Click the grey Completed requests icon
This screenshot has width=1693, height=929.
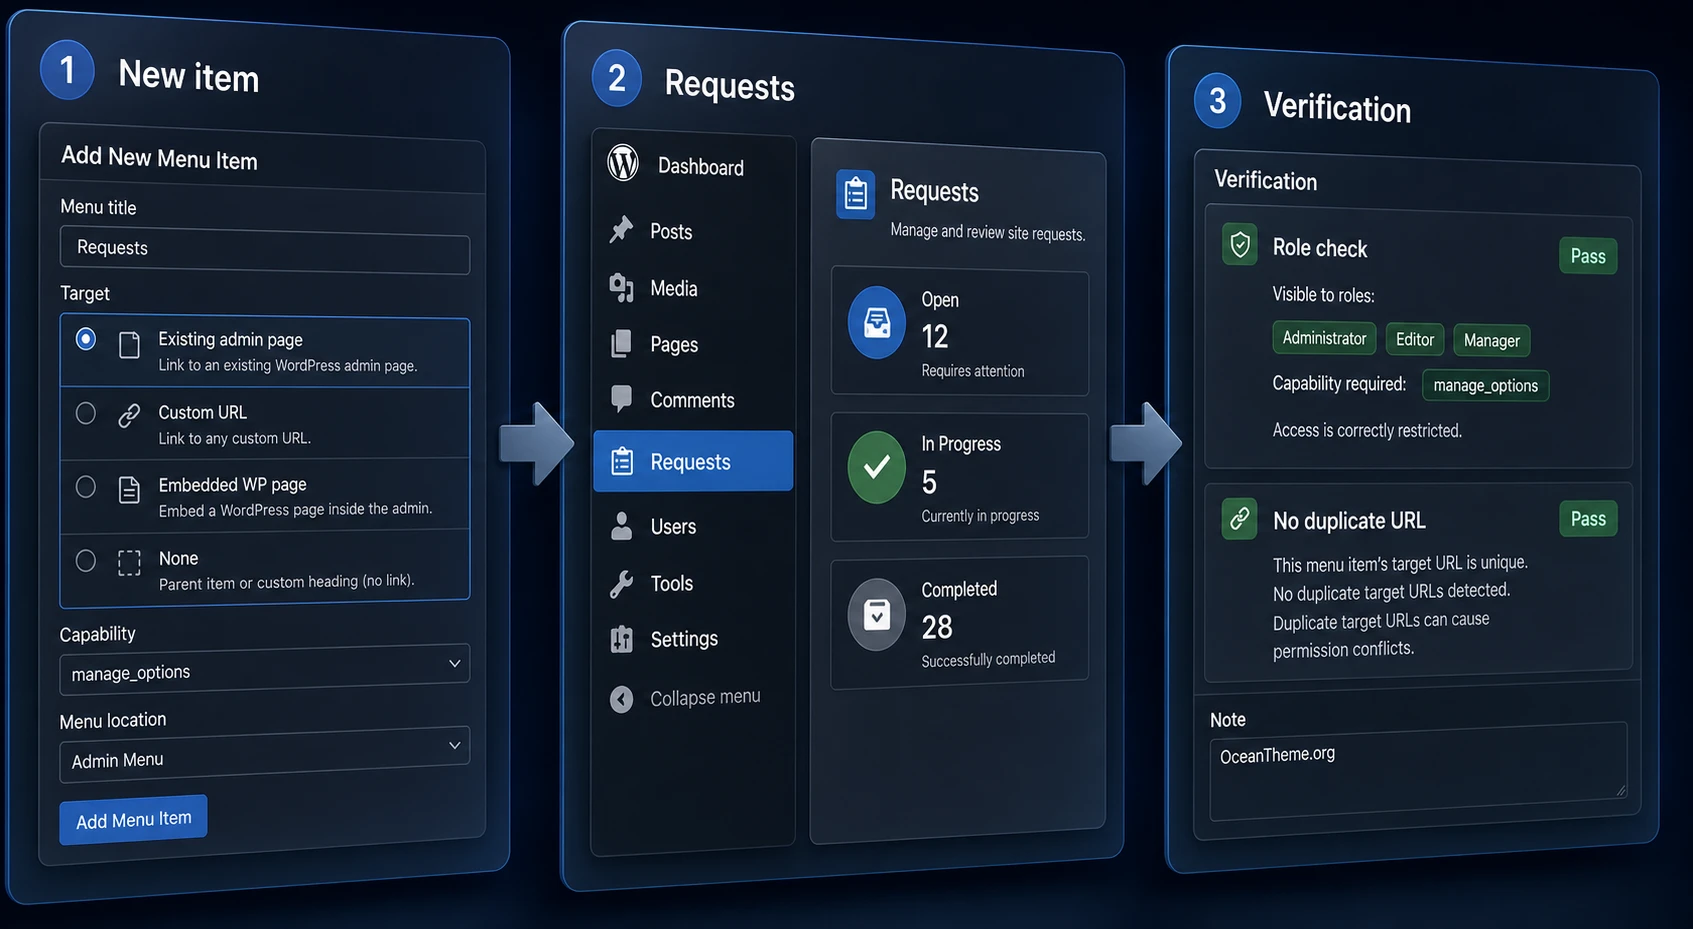pos(877,614)
